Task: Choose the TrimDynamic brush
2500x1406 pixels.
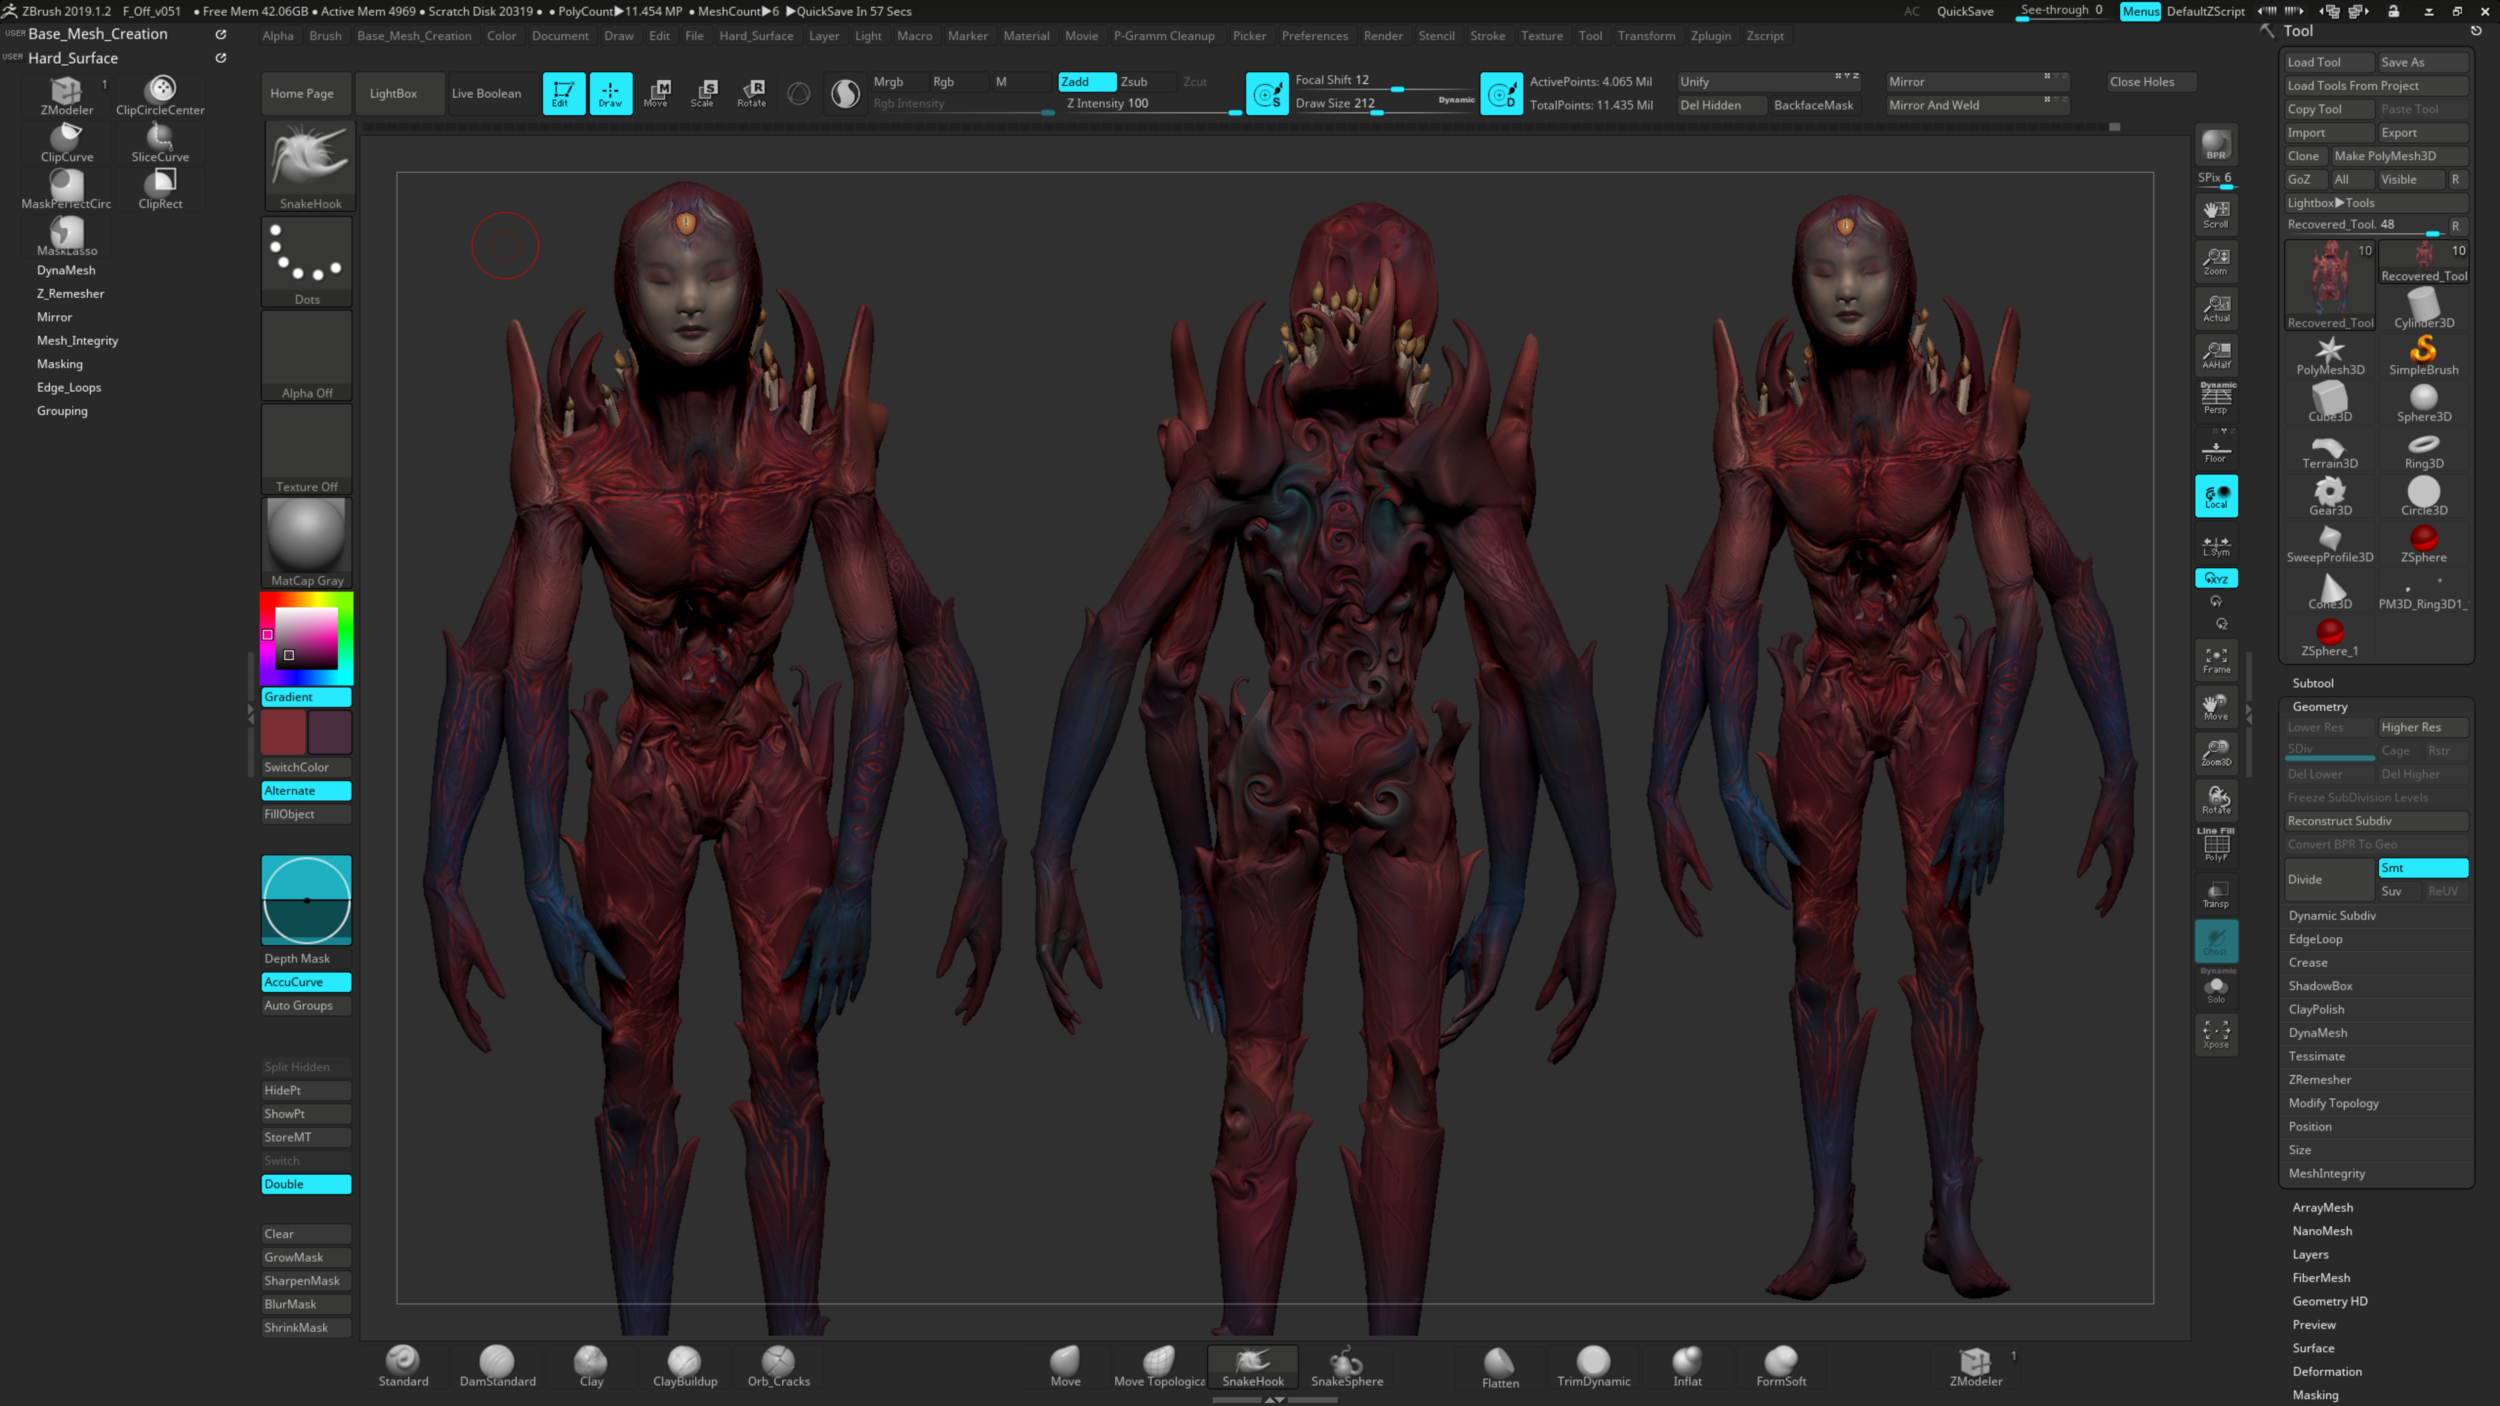Action: [1593, 1364]
